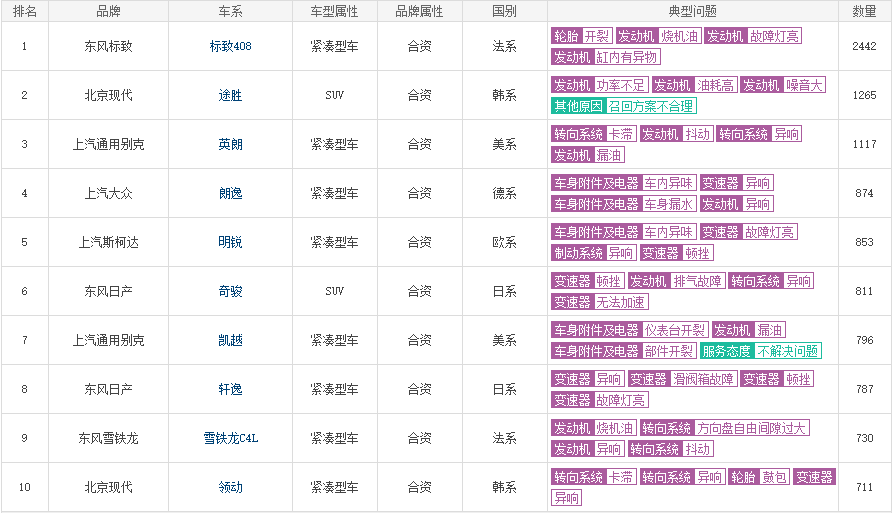This screenshot has height=513, width=892.
Task: Click the 数量 column header
Action: click(864, 11)
